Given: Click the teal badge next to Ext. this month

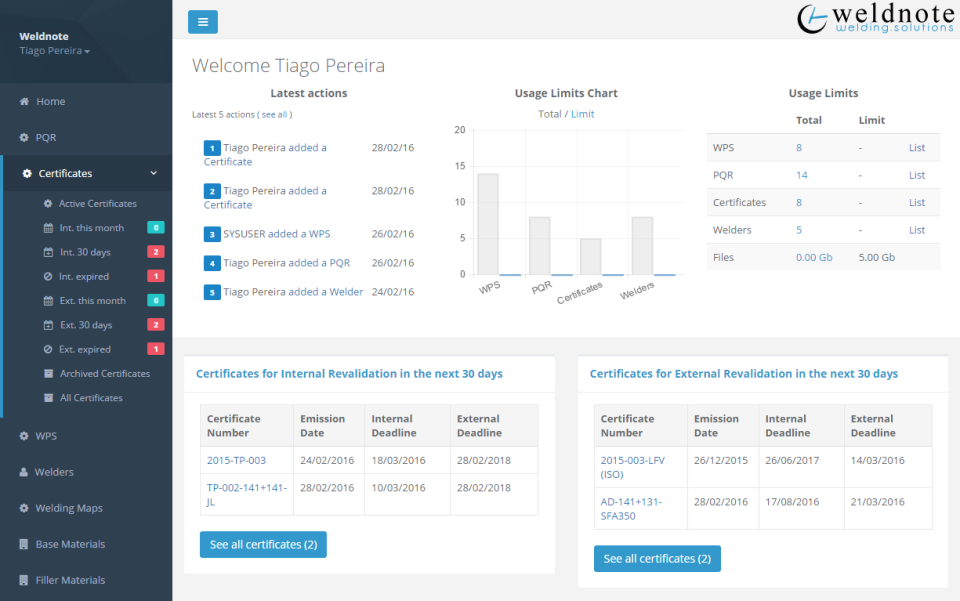Looking at the screenshot, I should point(156,300).
